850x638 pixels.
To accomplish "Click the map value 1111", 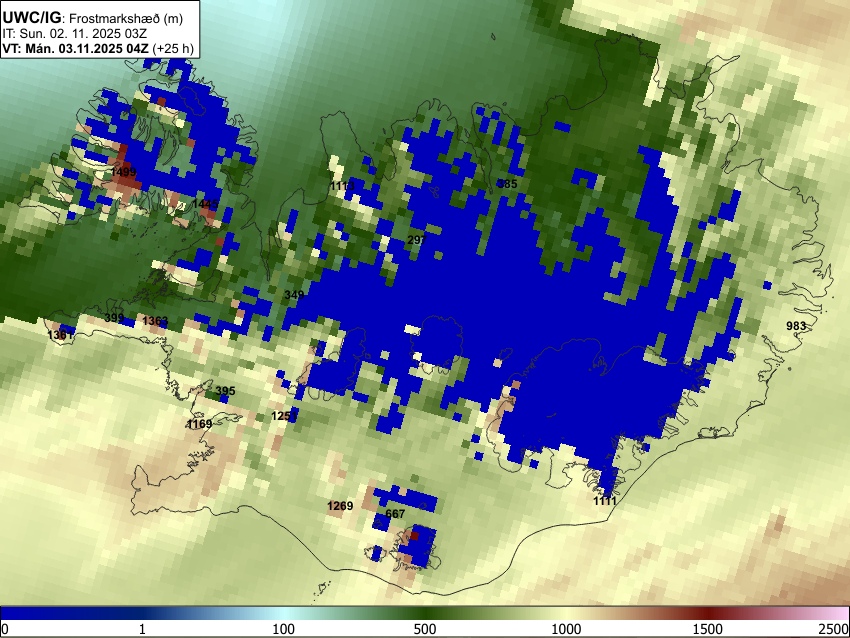I will 605,501.
